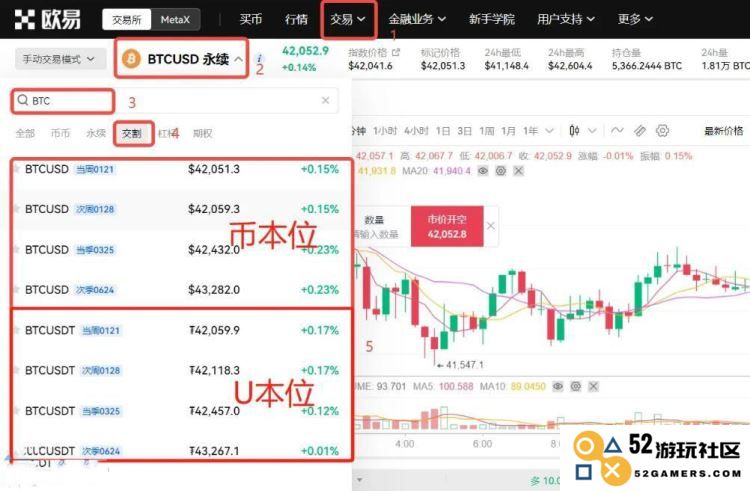Open the indicators line icon
750x491 pixels.
[617, 130]
